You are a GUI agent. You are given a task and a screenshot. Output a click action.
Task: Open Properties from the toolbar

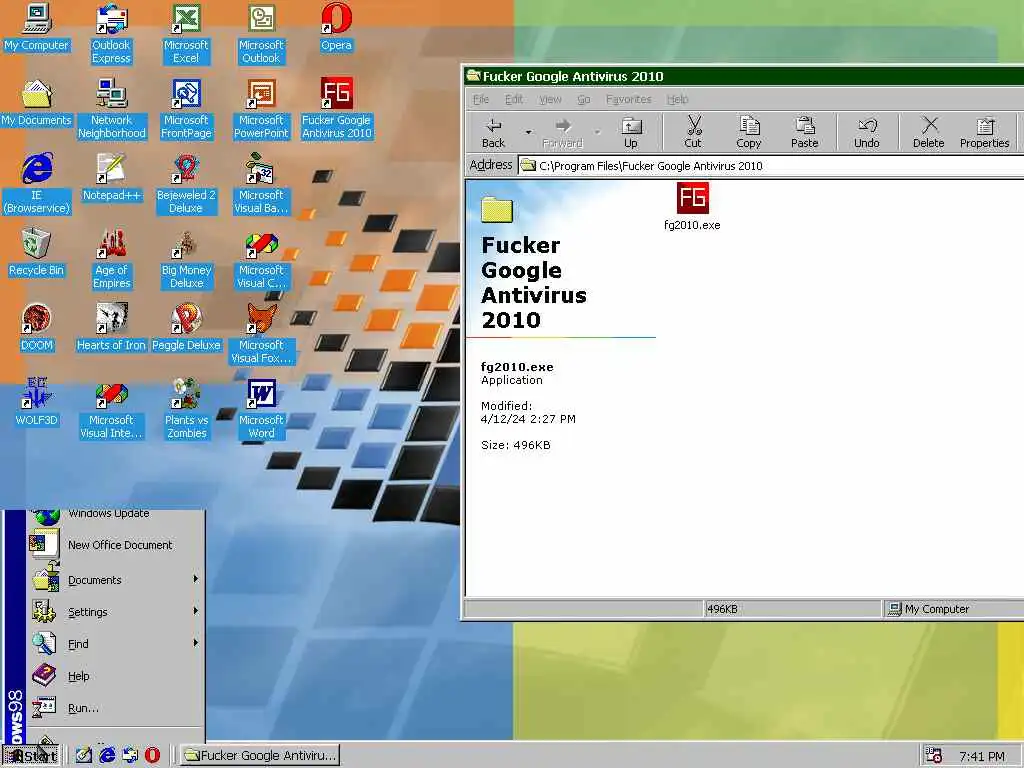click(984, 133)
